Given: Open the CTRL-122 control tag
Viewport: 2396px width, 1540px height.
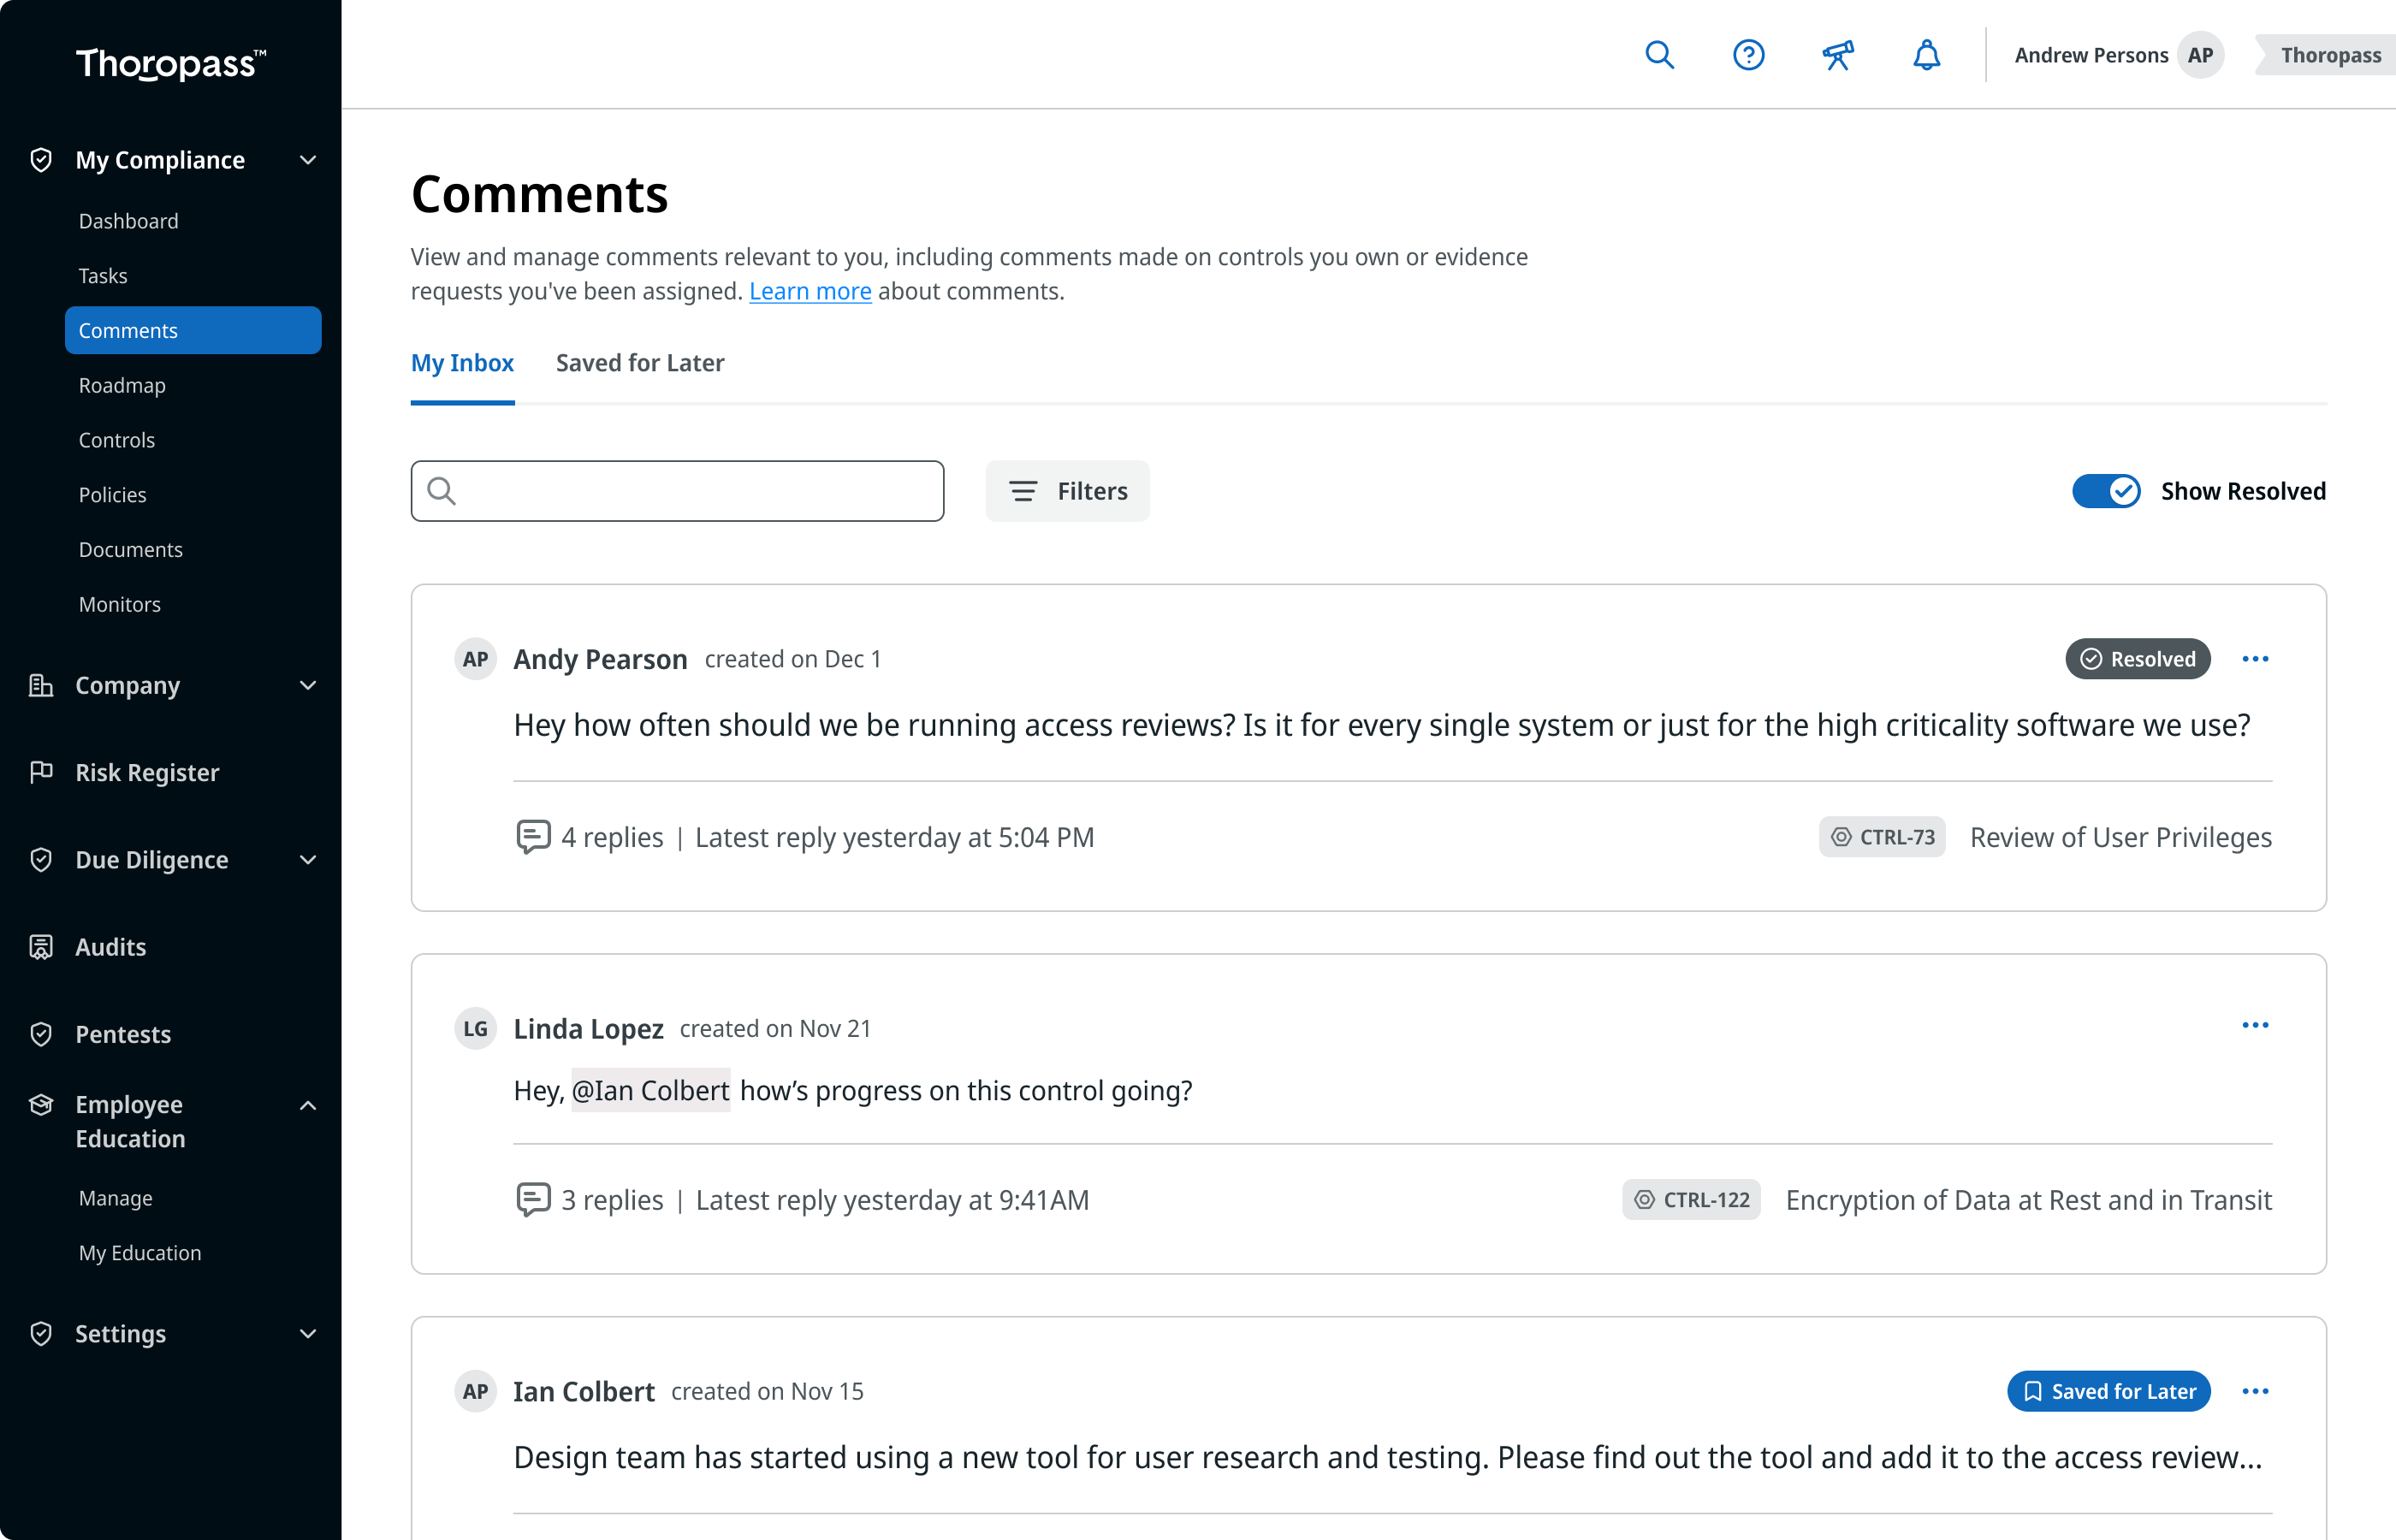Looking at the screenshot, I should (x=1691, y=1200).
